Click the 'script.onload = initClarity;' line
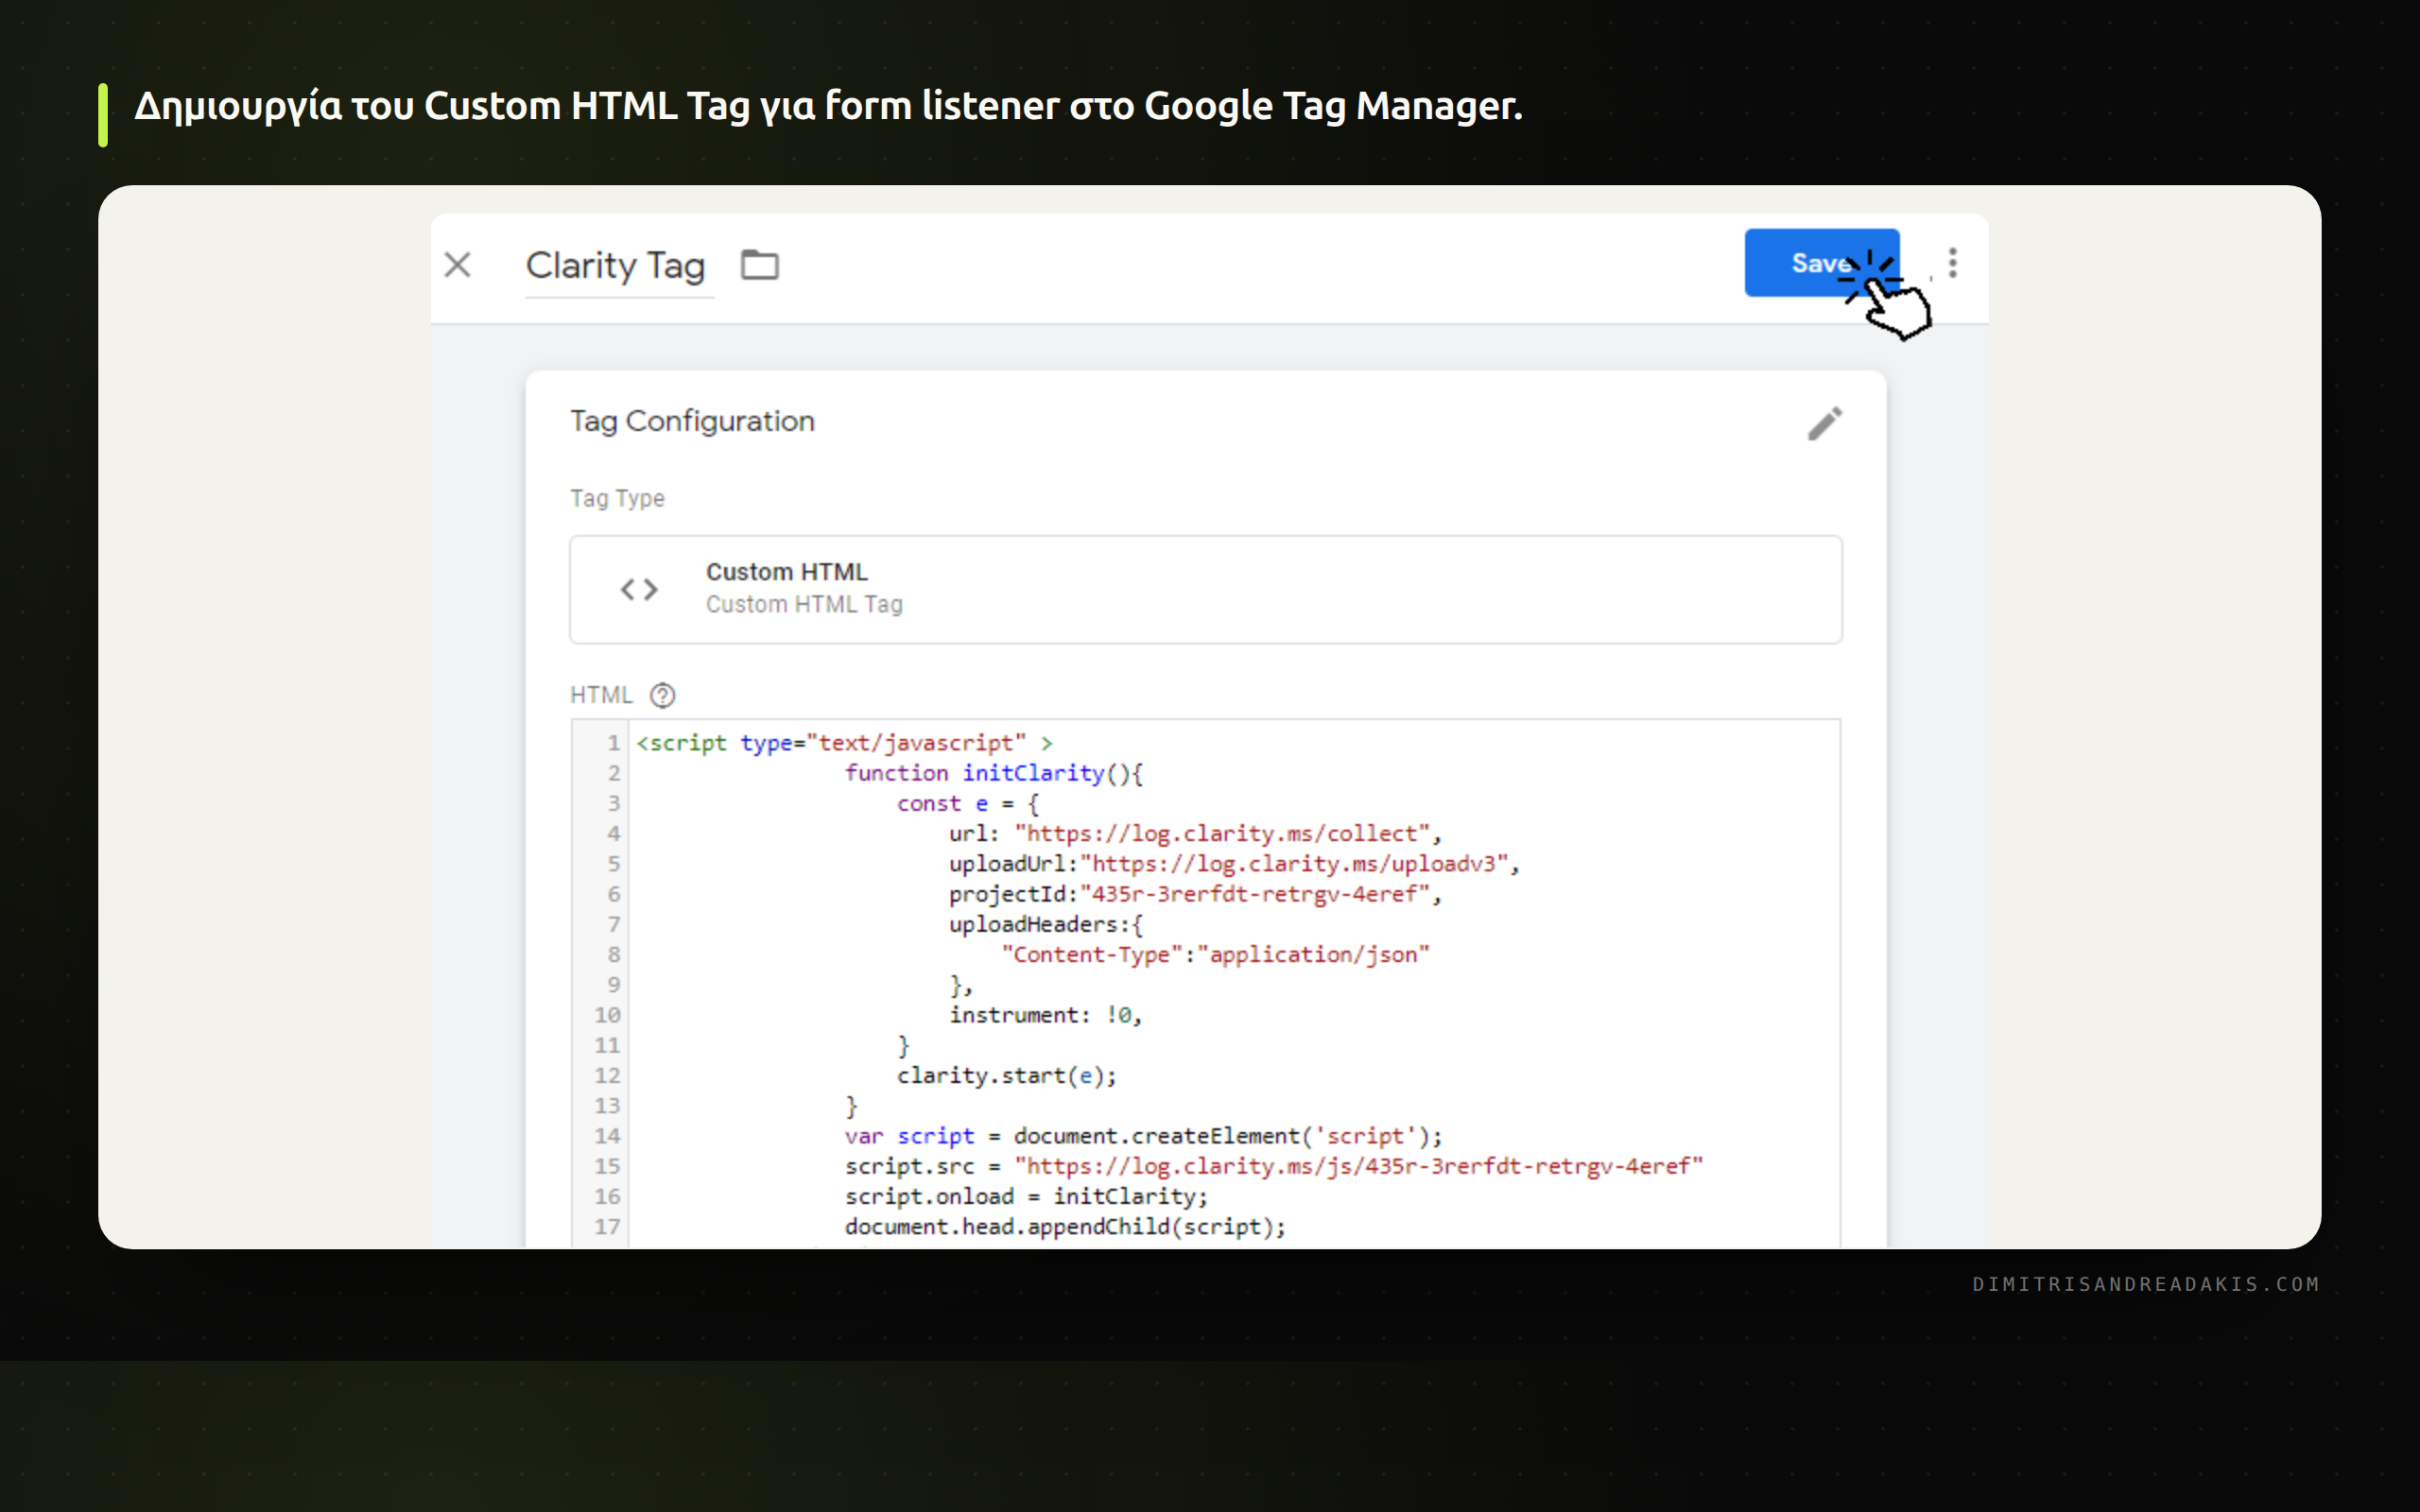2420x1512 pixels. click(1026, 1196)
